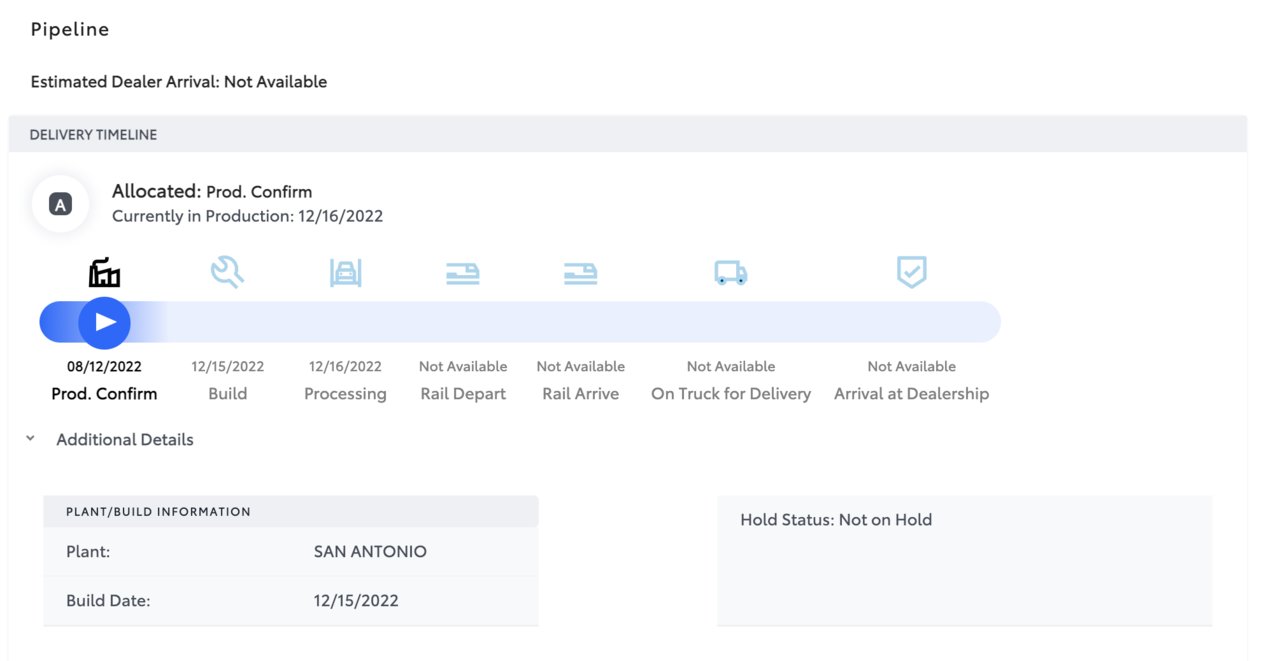Click the 12/16/2022 date above Processing
1280x661 pixels.
[345, 367]
